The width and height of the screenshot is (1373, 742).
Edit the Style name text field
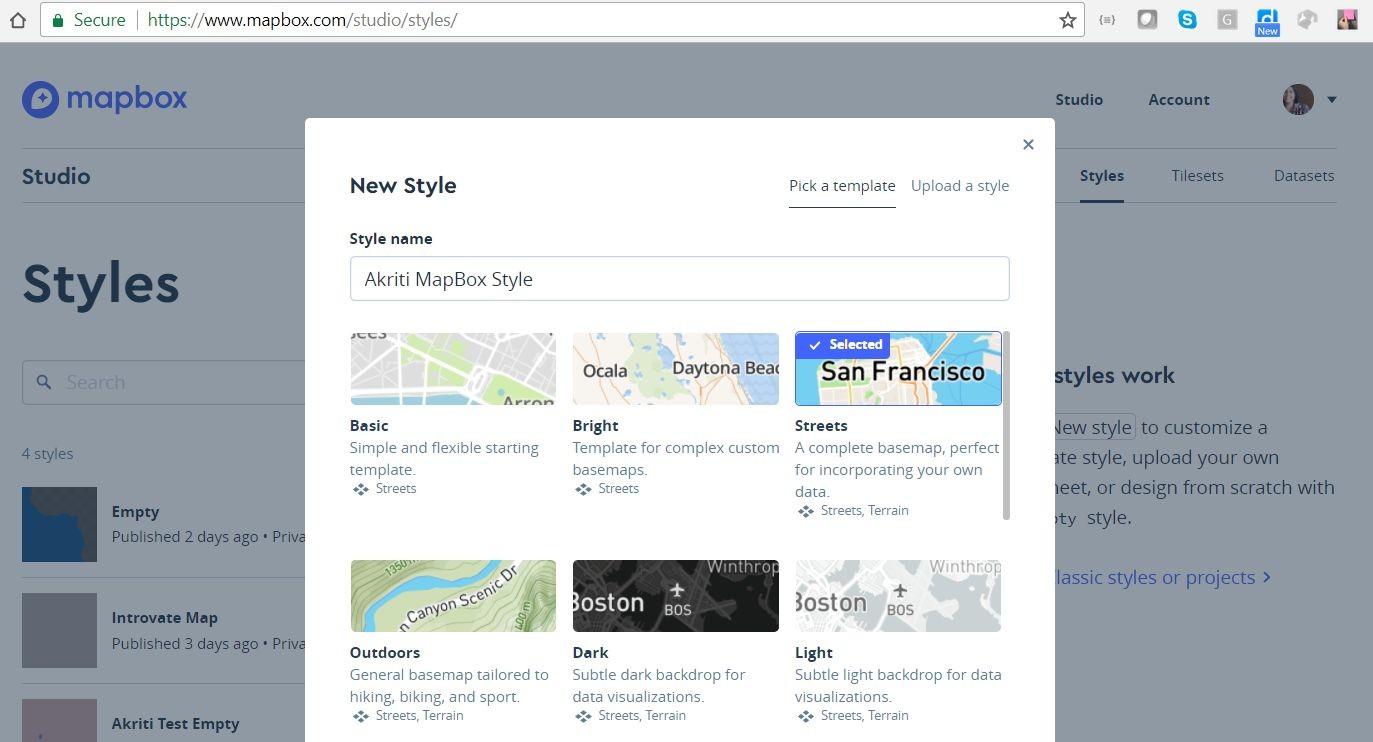680,279
